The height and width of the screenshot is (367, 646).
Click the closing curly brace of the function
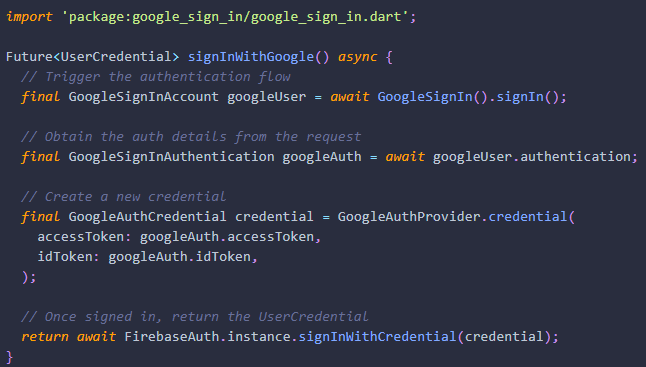(x=9, y=357)
